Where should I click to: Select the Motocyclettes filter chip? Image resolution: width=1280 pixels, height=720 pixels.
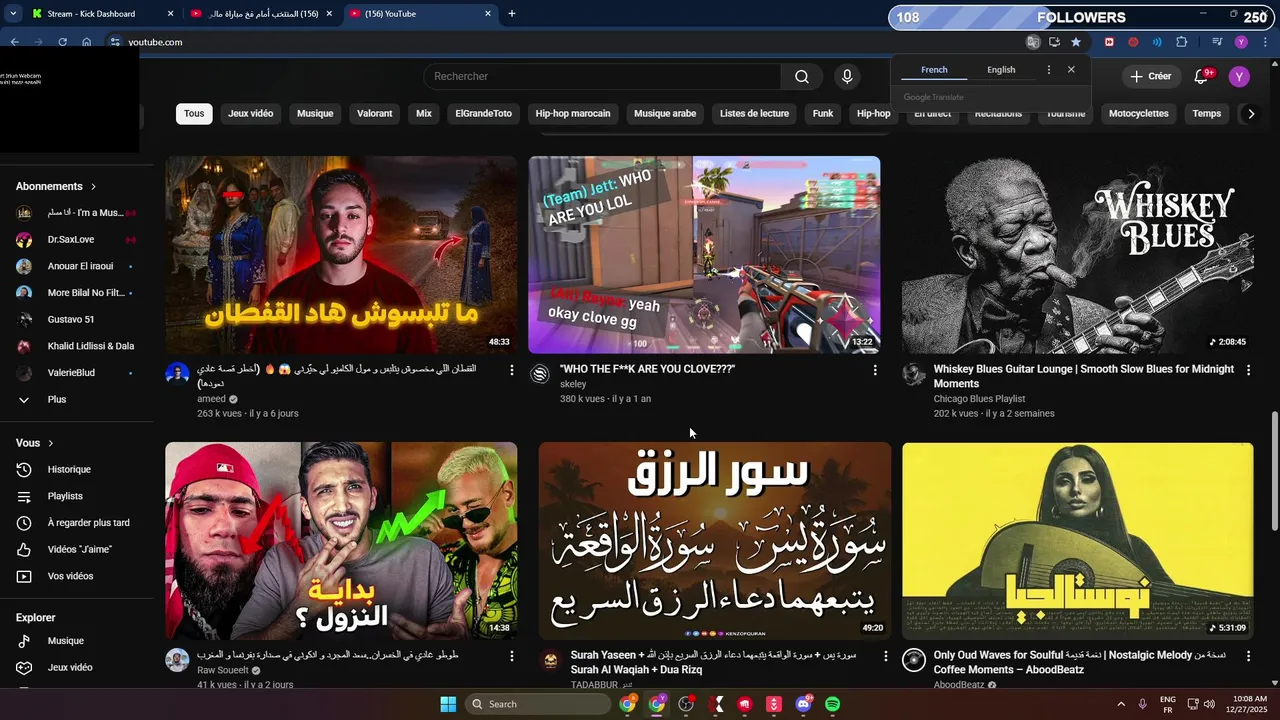point(1139,114)
